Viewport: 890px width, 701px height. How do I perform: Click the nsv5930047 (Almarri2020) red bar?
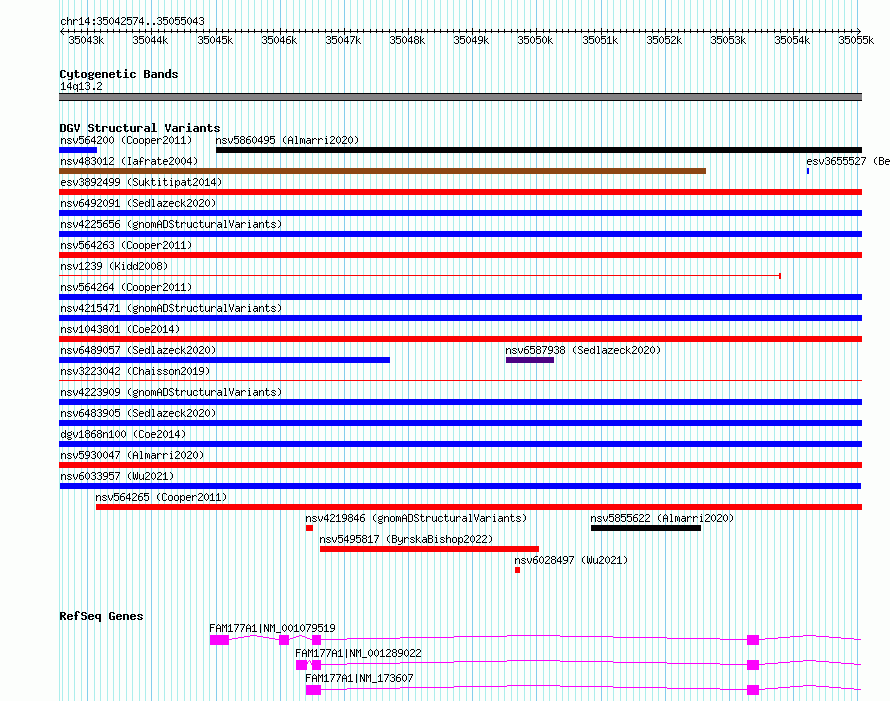(x=460, y=465)
